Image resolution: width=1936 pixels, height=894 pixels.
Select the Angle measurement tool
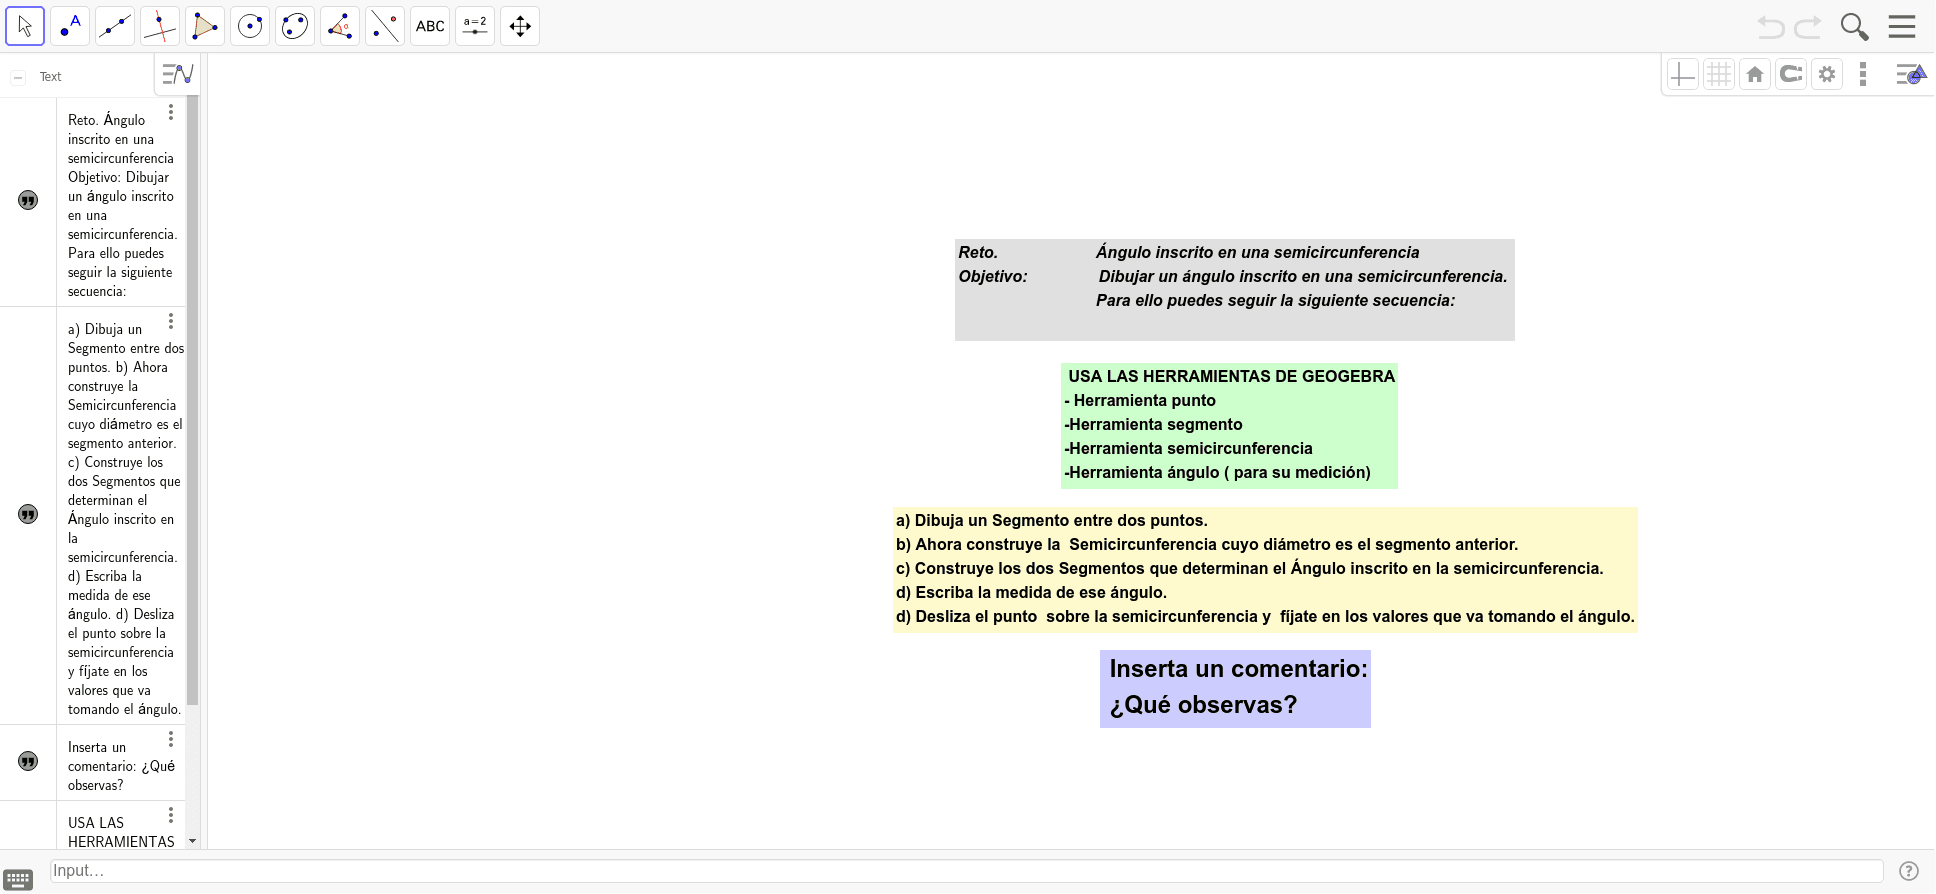coord(340,26)
